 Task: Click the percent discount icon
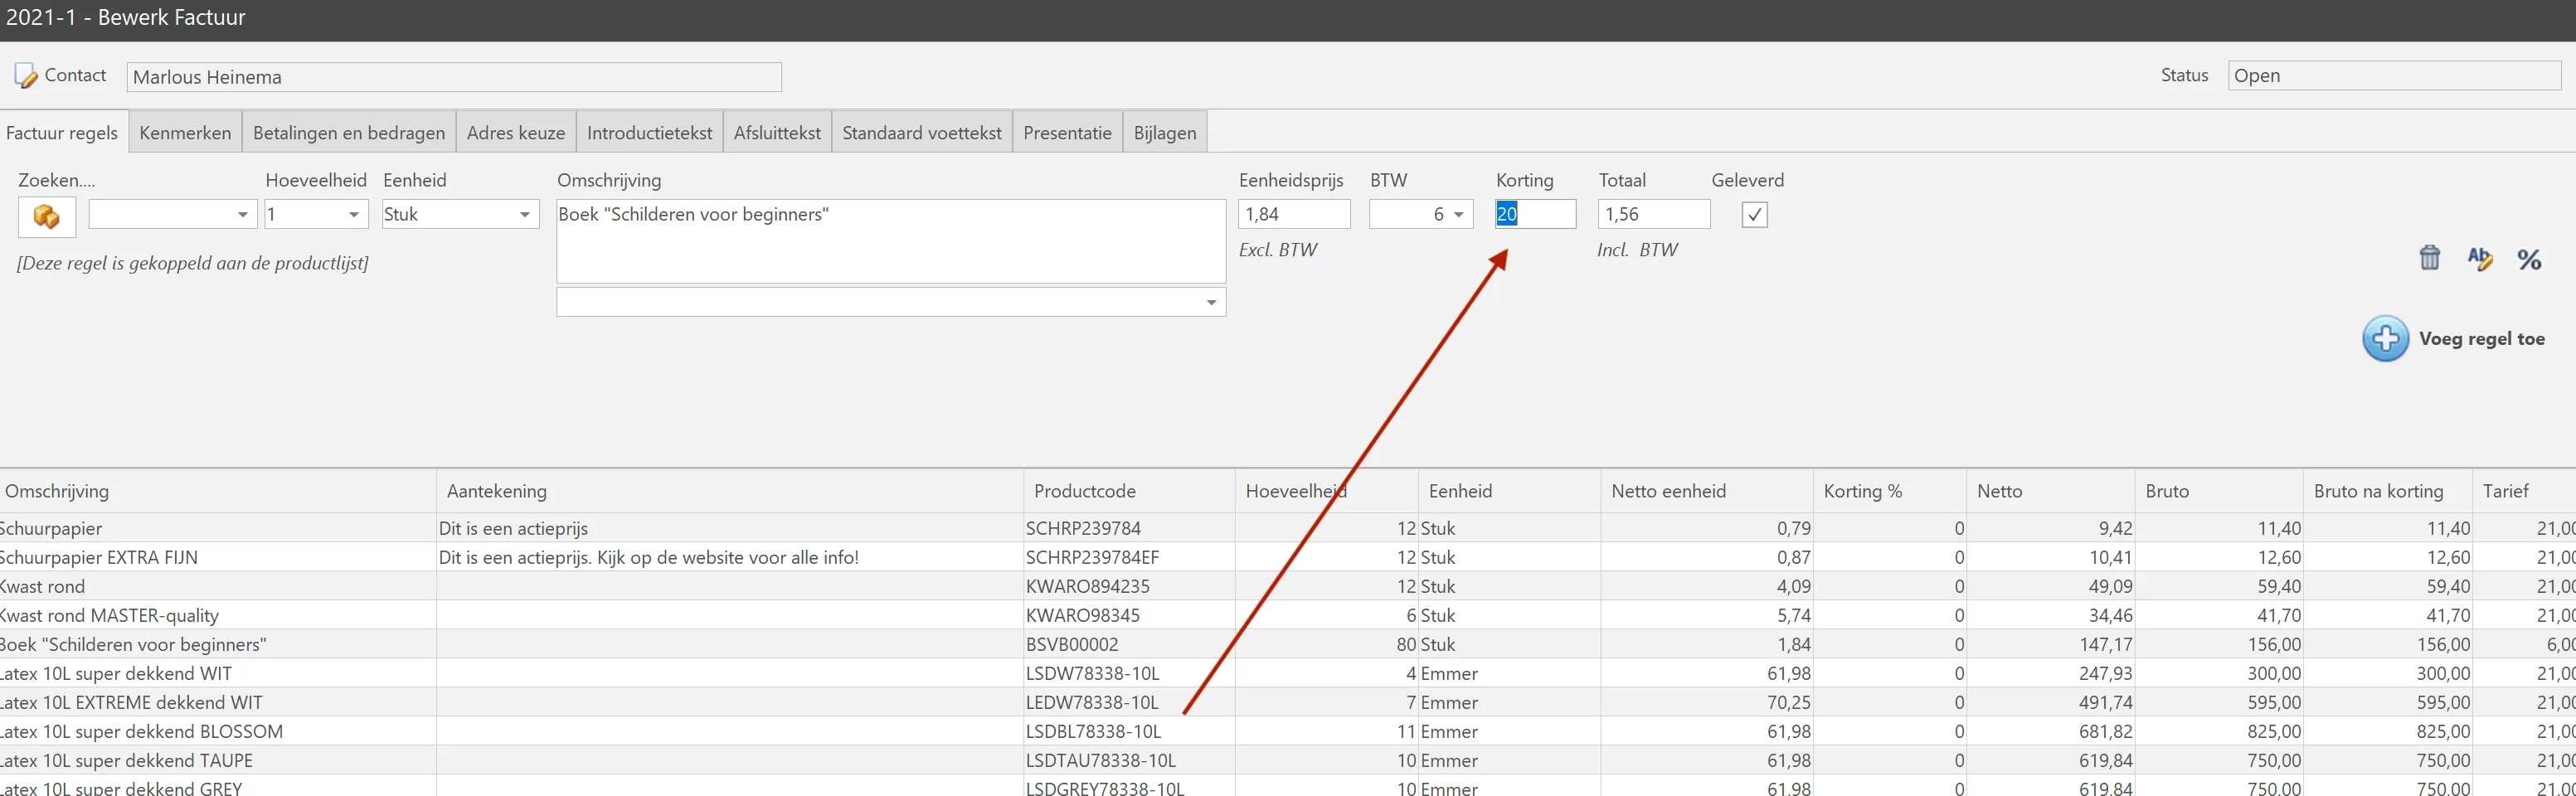point(2529,260)
